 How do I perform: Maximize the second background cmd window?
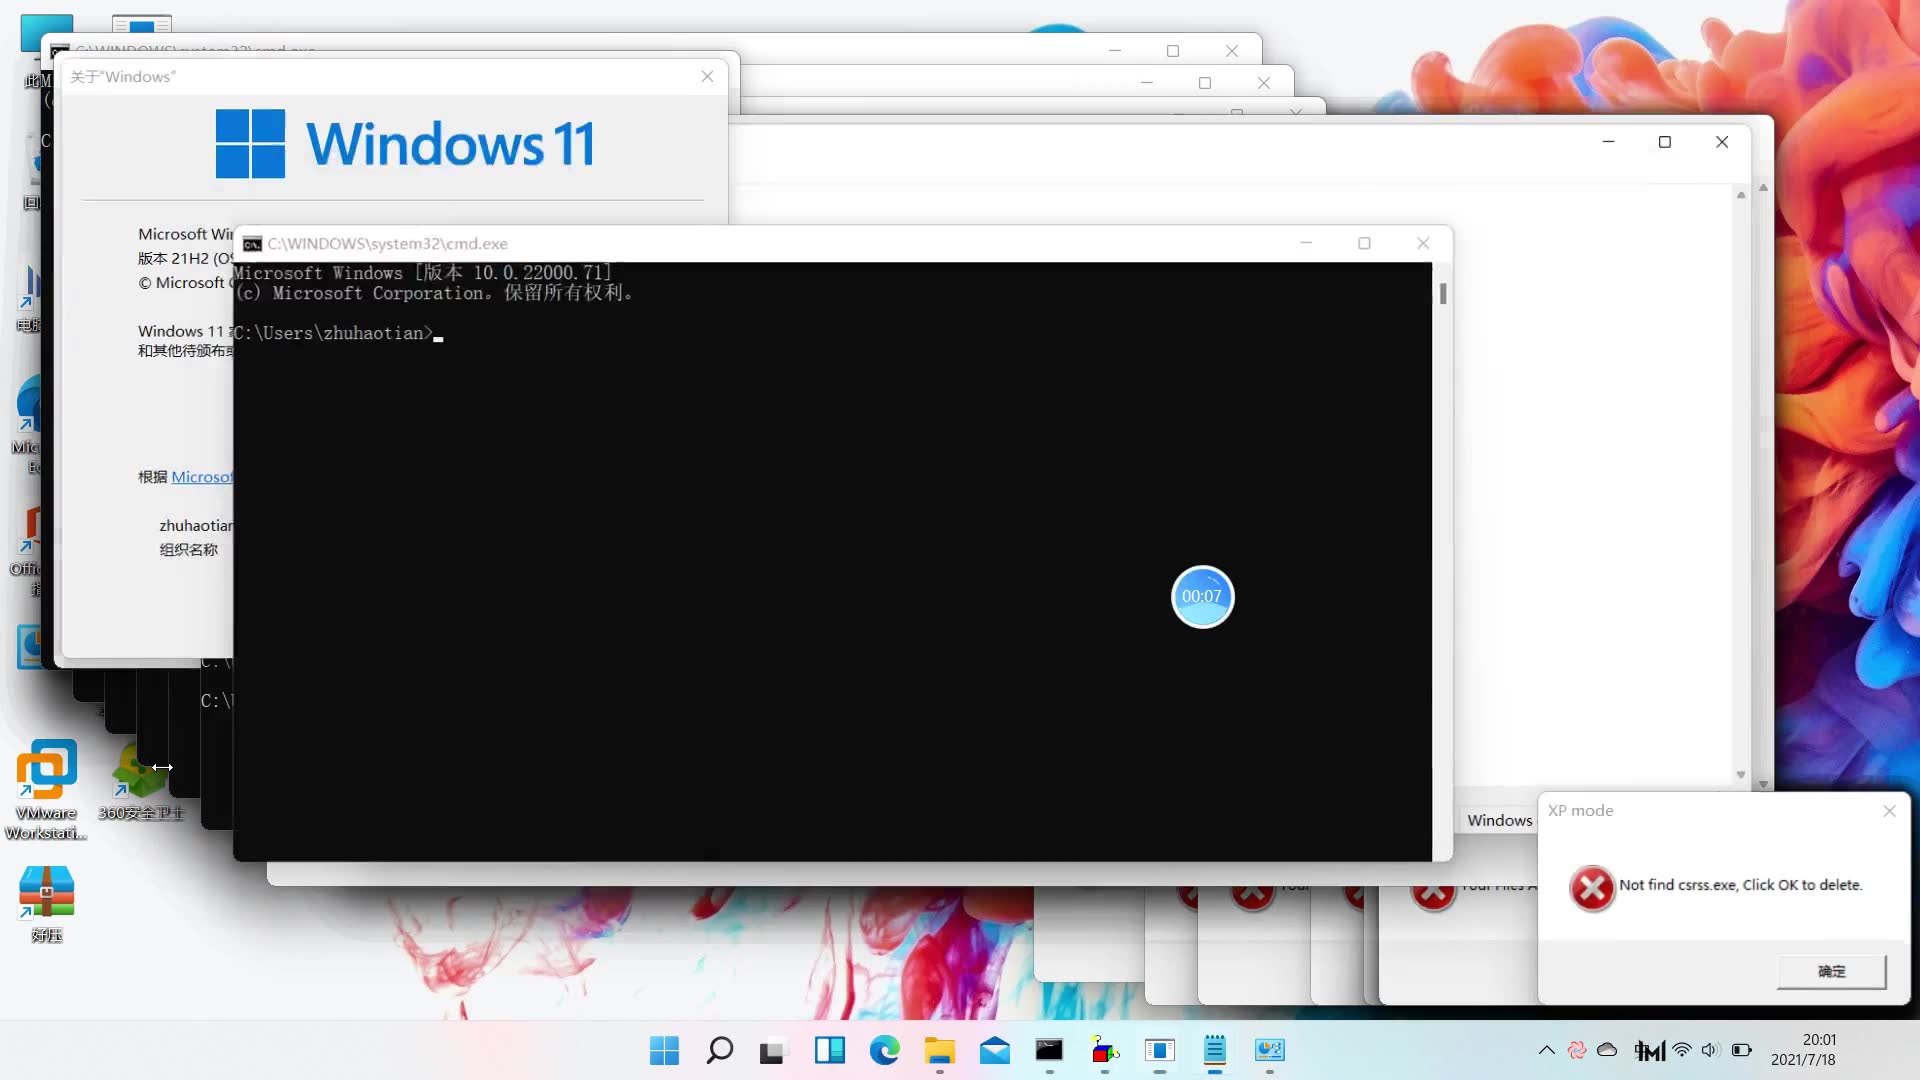(1205, 83)
